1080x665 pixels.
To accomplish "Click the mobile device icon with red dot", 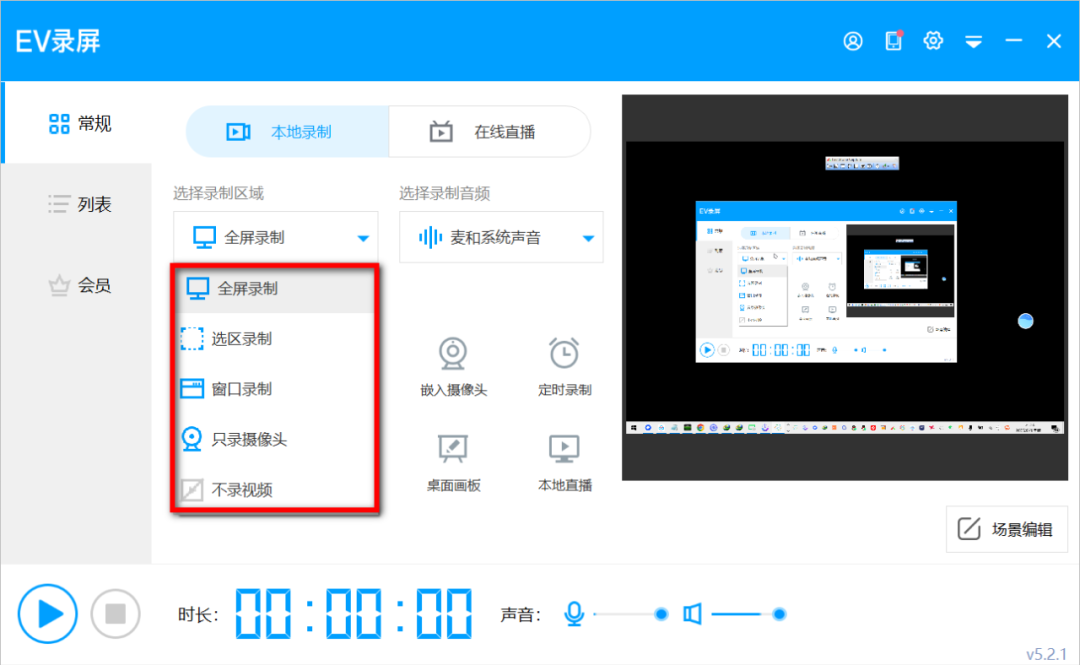I will click(893, 41).
